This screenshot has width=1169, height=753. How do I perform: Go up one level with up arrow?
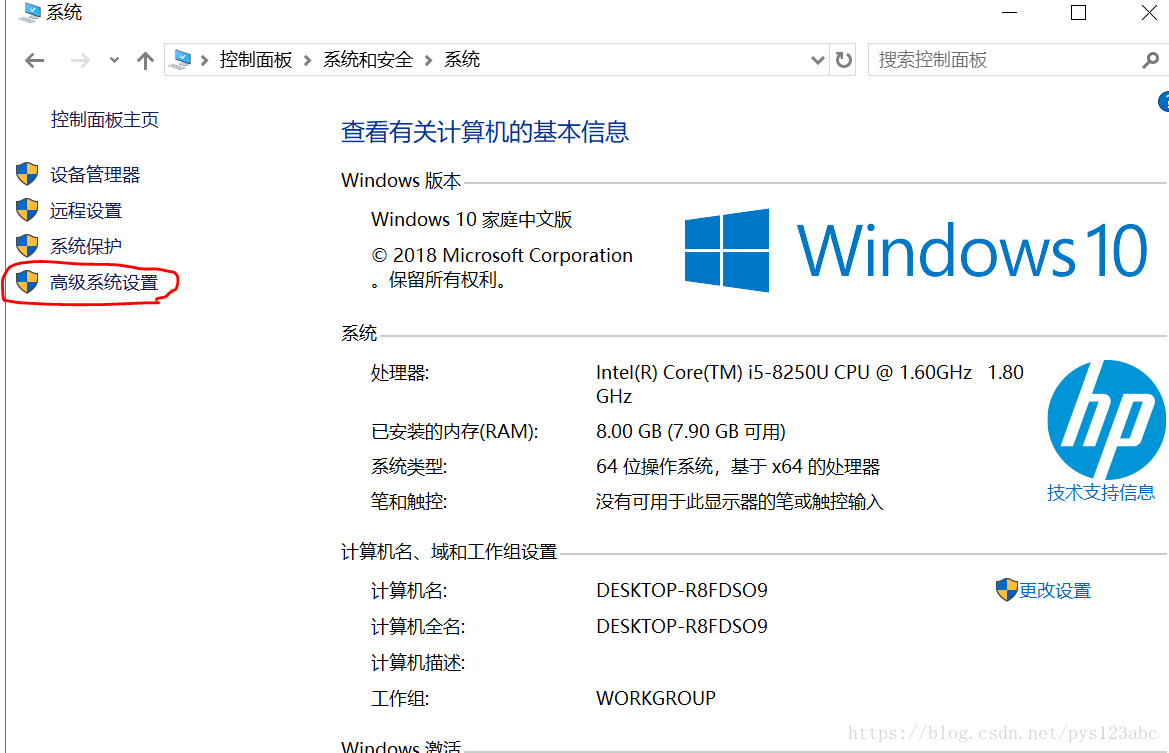click(x=145, y=60)
